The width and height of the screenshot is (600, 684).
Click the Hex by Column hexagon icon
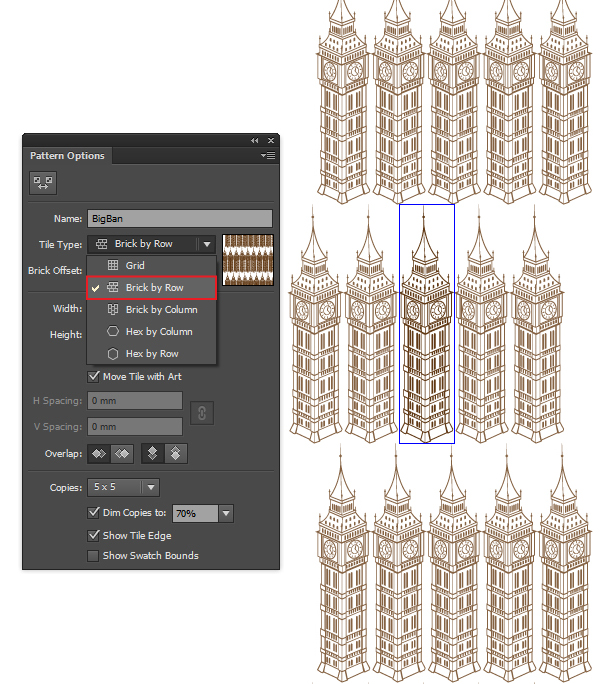point(113,332)
